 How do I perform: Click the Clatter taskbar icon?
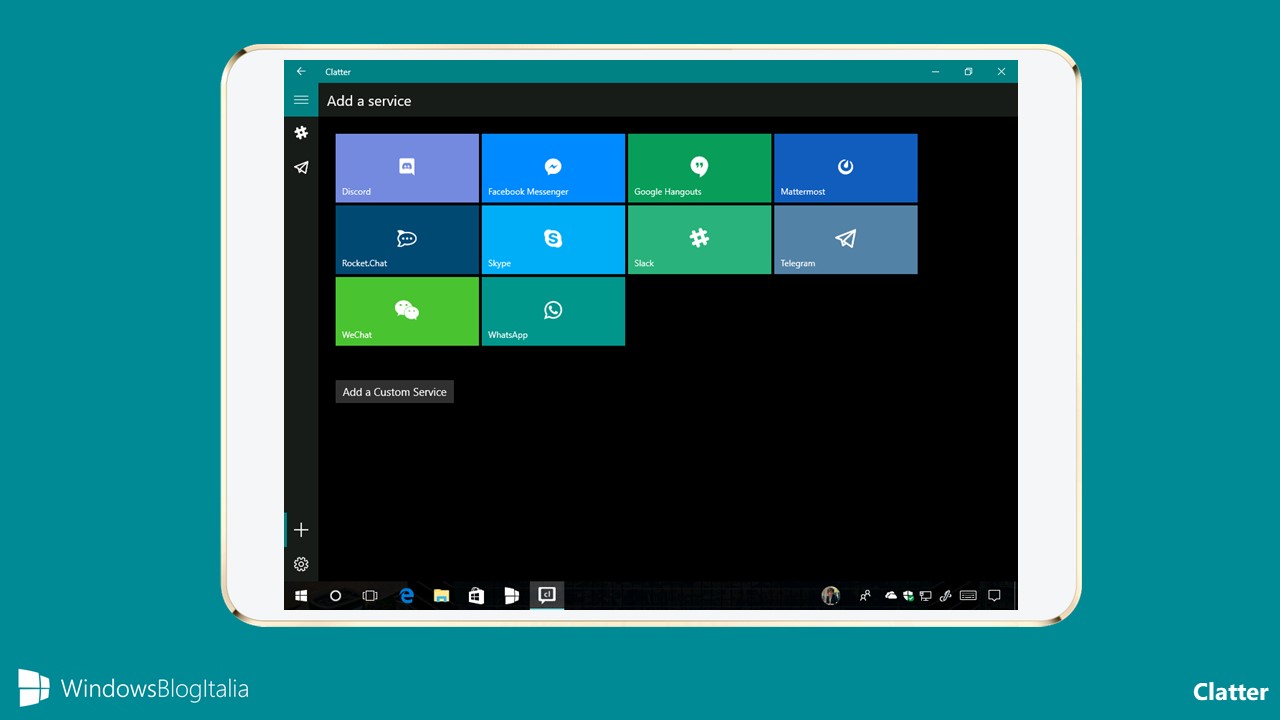click(x=547, y=595)
